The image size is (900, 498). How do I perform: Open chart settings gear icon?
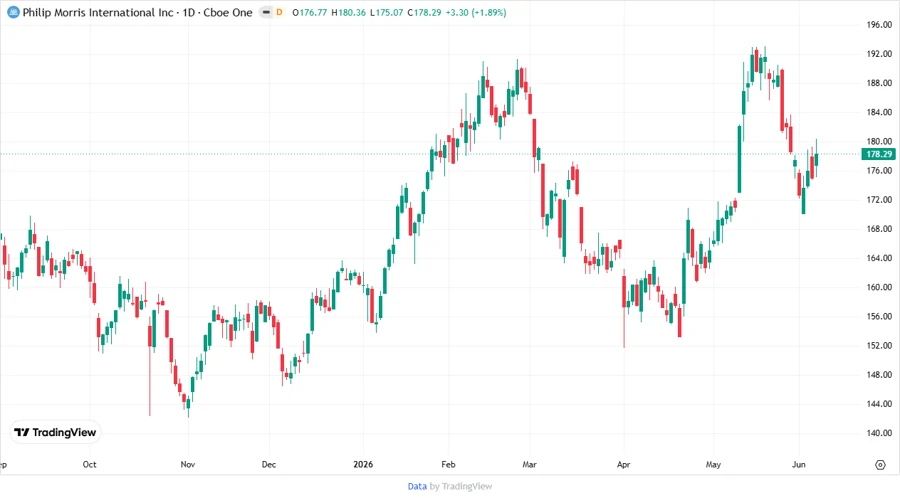pyautogui.click(x=880, y=465)
